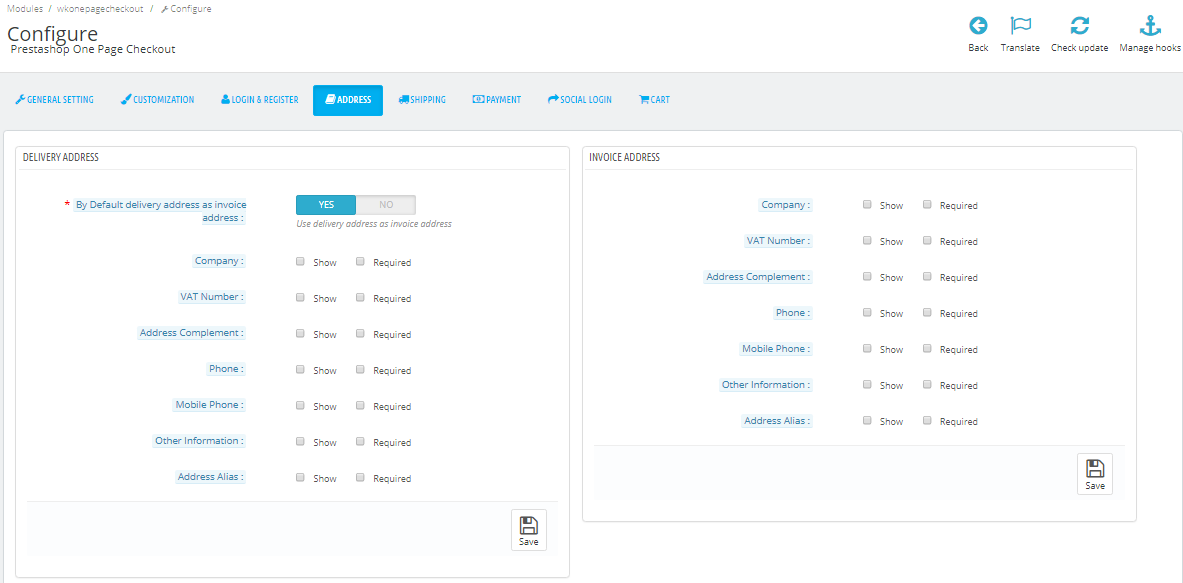The width and height of the screenshot is (1183, 583).
Task: Open the Payment tab
Action: tap(496, 100)
